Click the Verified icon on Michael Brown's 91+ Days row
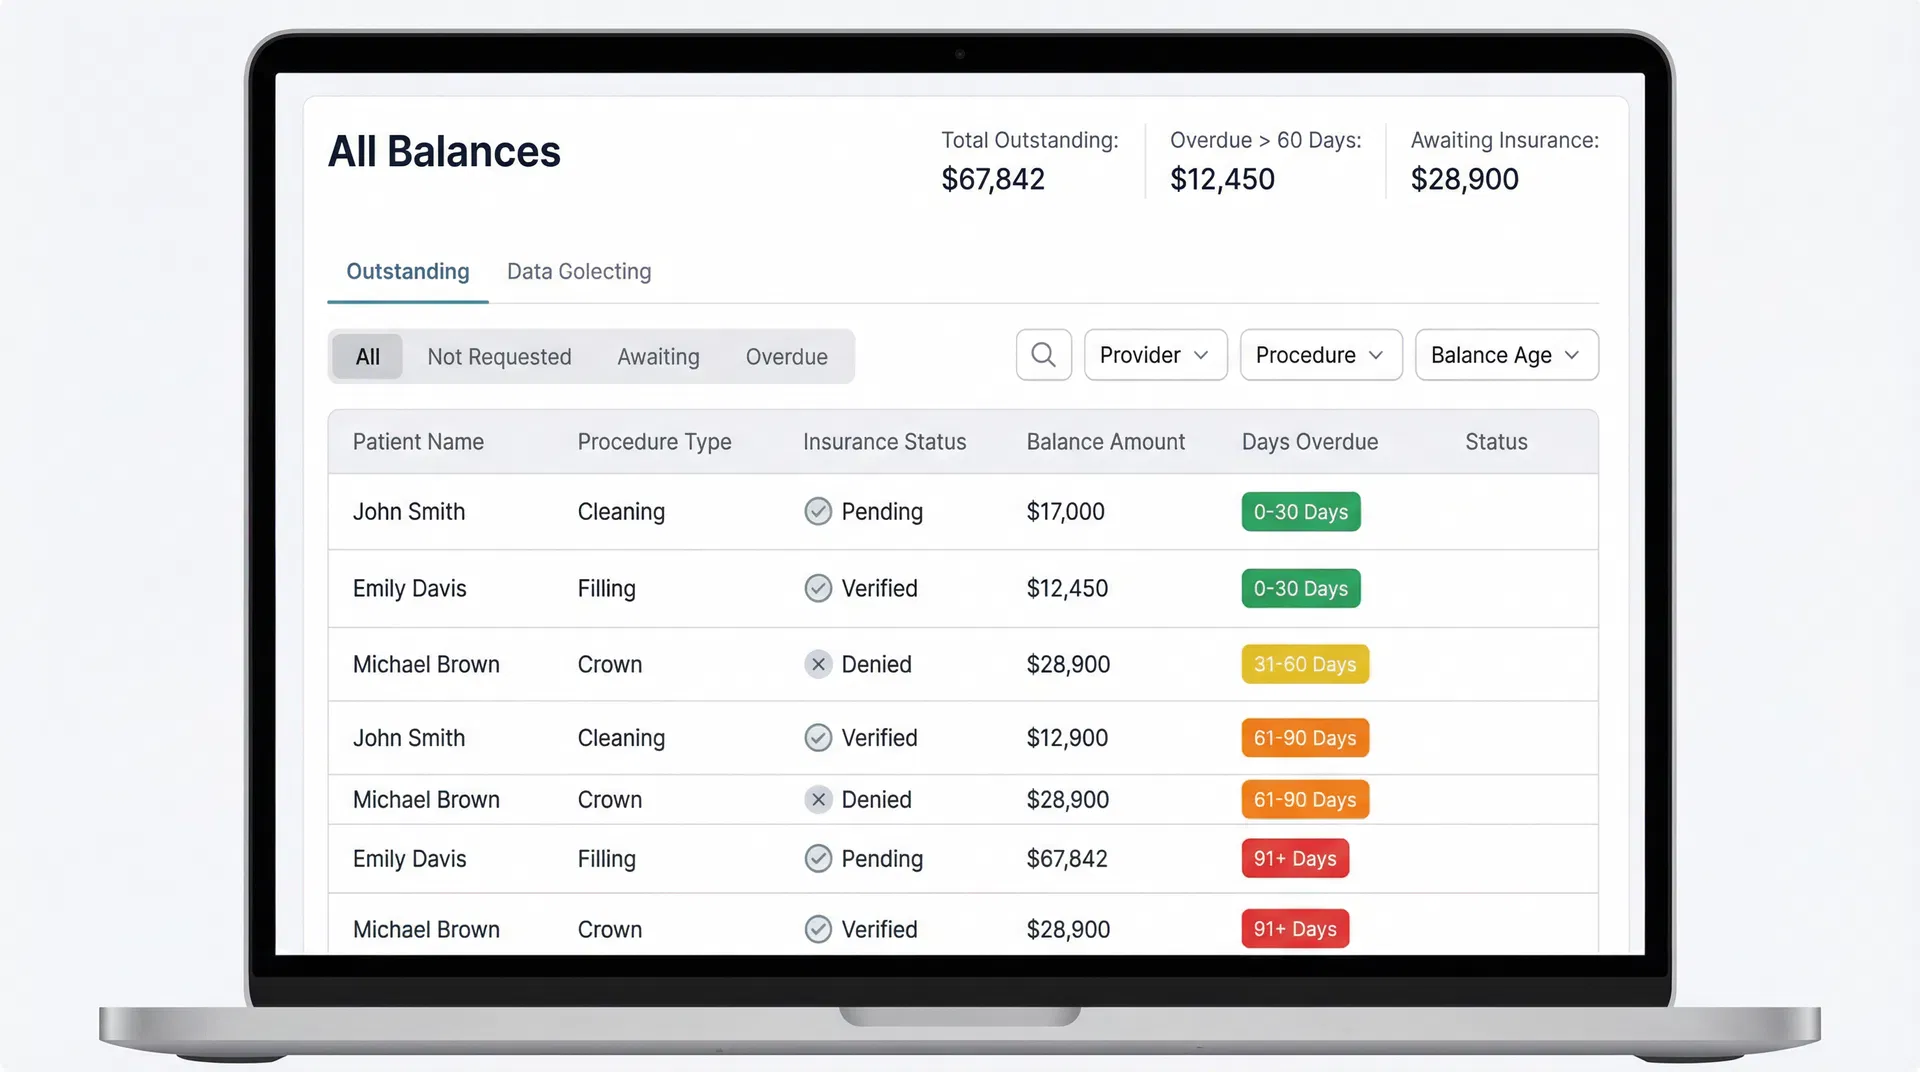 (818, 929)
